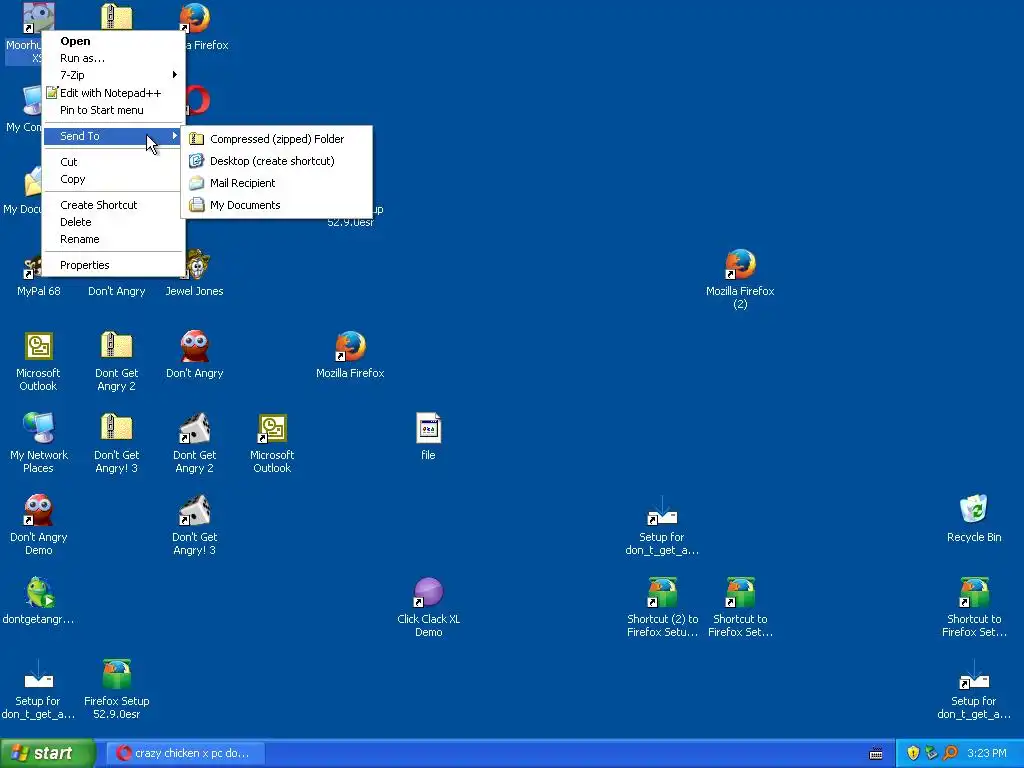Select Setup for don_t_get_a... above Shortcut (2) icon
The image size is (1024, 768).
(662, 511)
